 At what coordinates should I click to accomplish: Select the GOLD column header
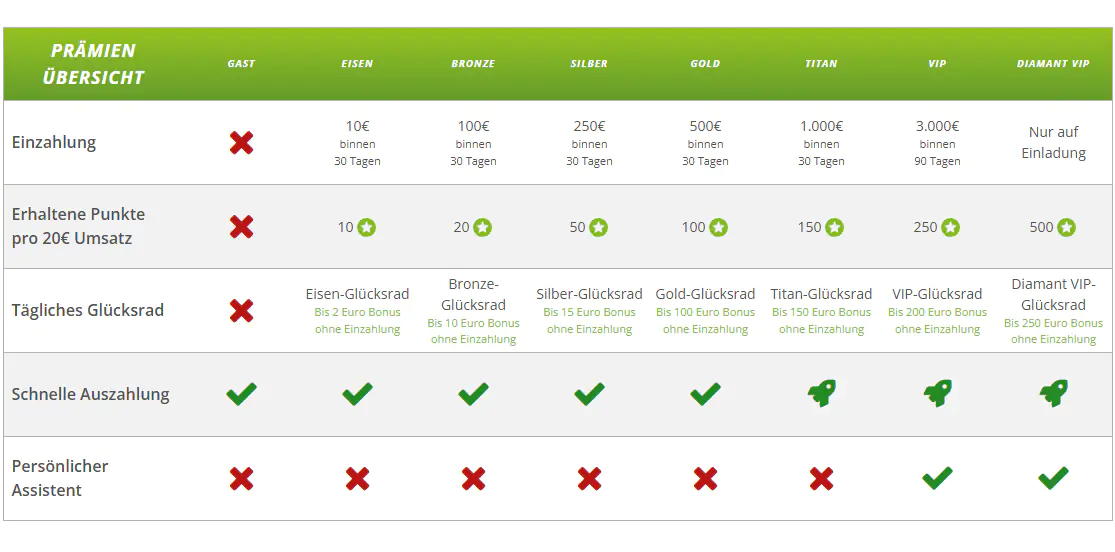(705, 64)
